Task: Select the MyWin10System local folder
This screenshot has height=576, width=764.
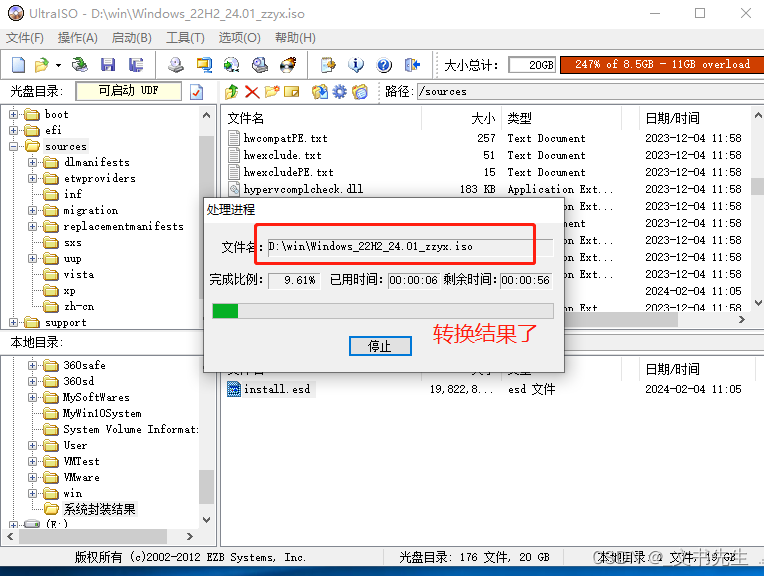Action: tap(102, 413)
